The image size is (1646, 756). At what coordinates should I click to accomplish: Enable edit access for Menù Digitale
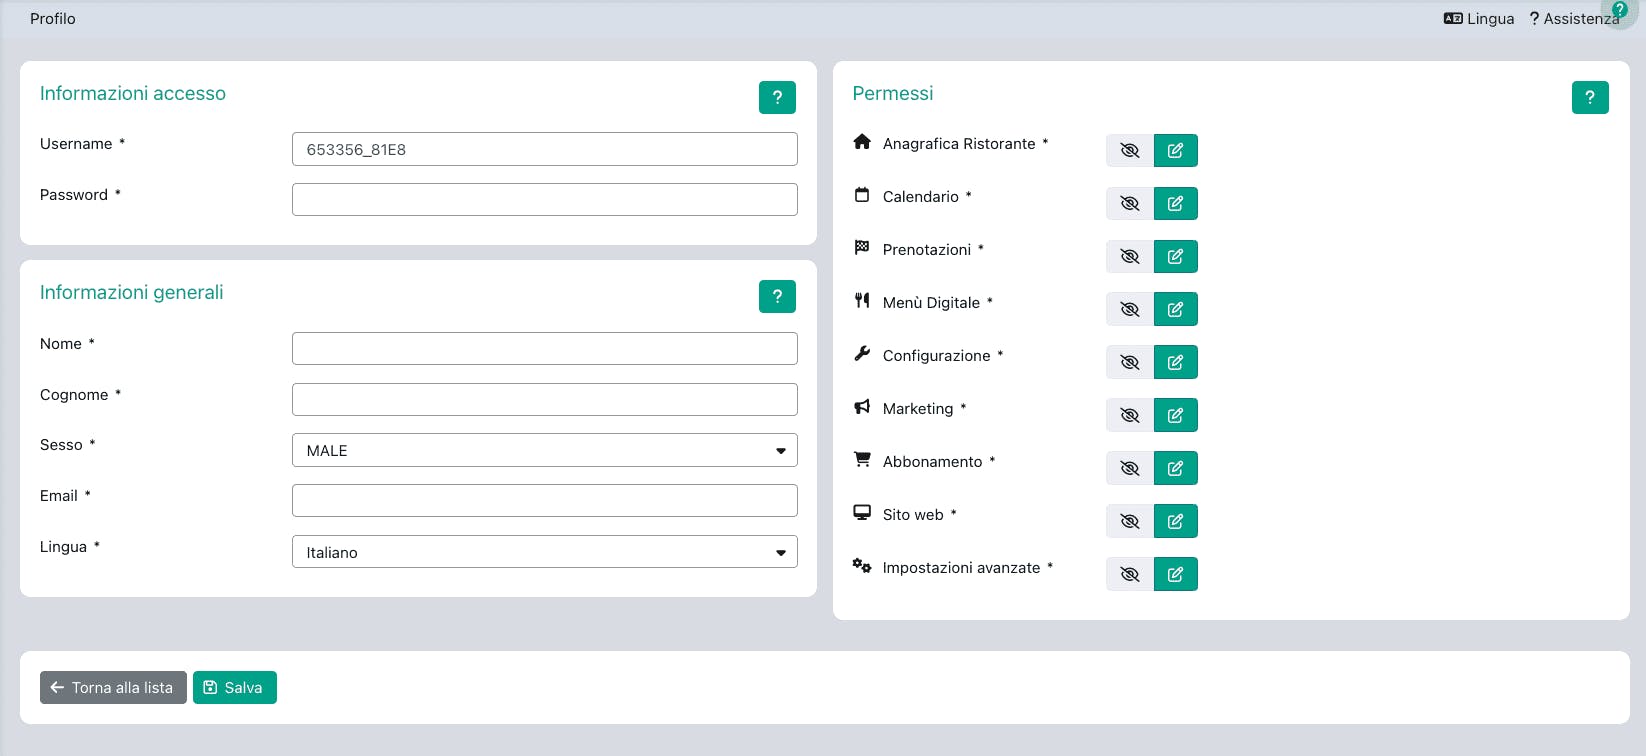tap(1175, 310)
